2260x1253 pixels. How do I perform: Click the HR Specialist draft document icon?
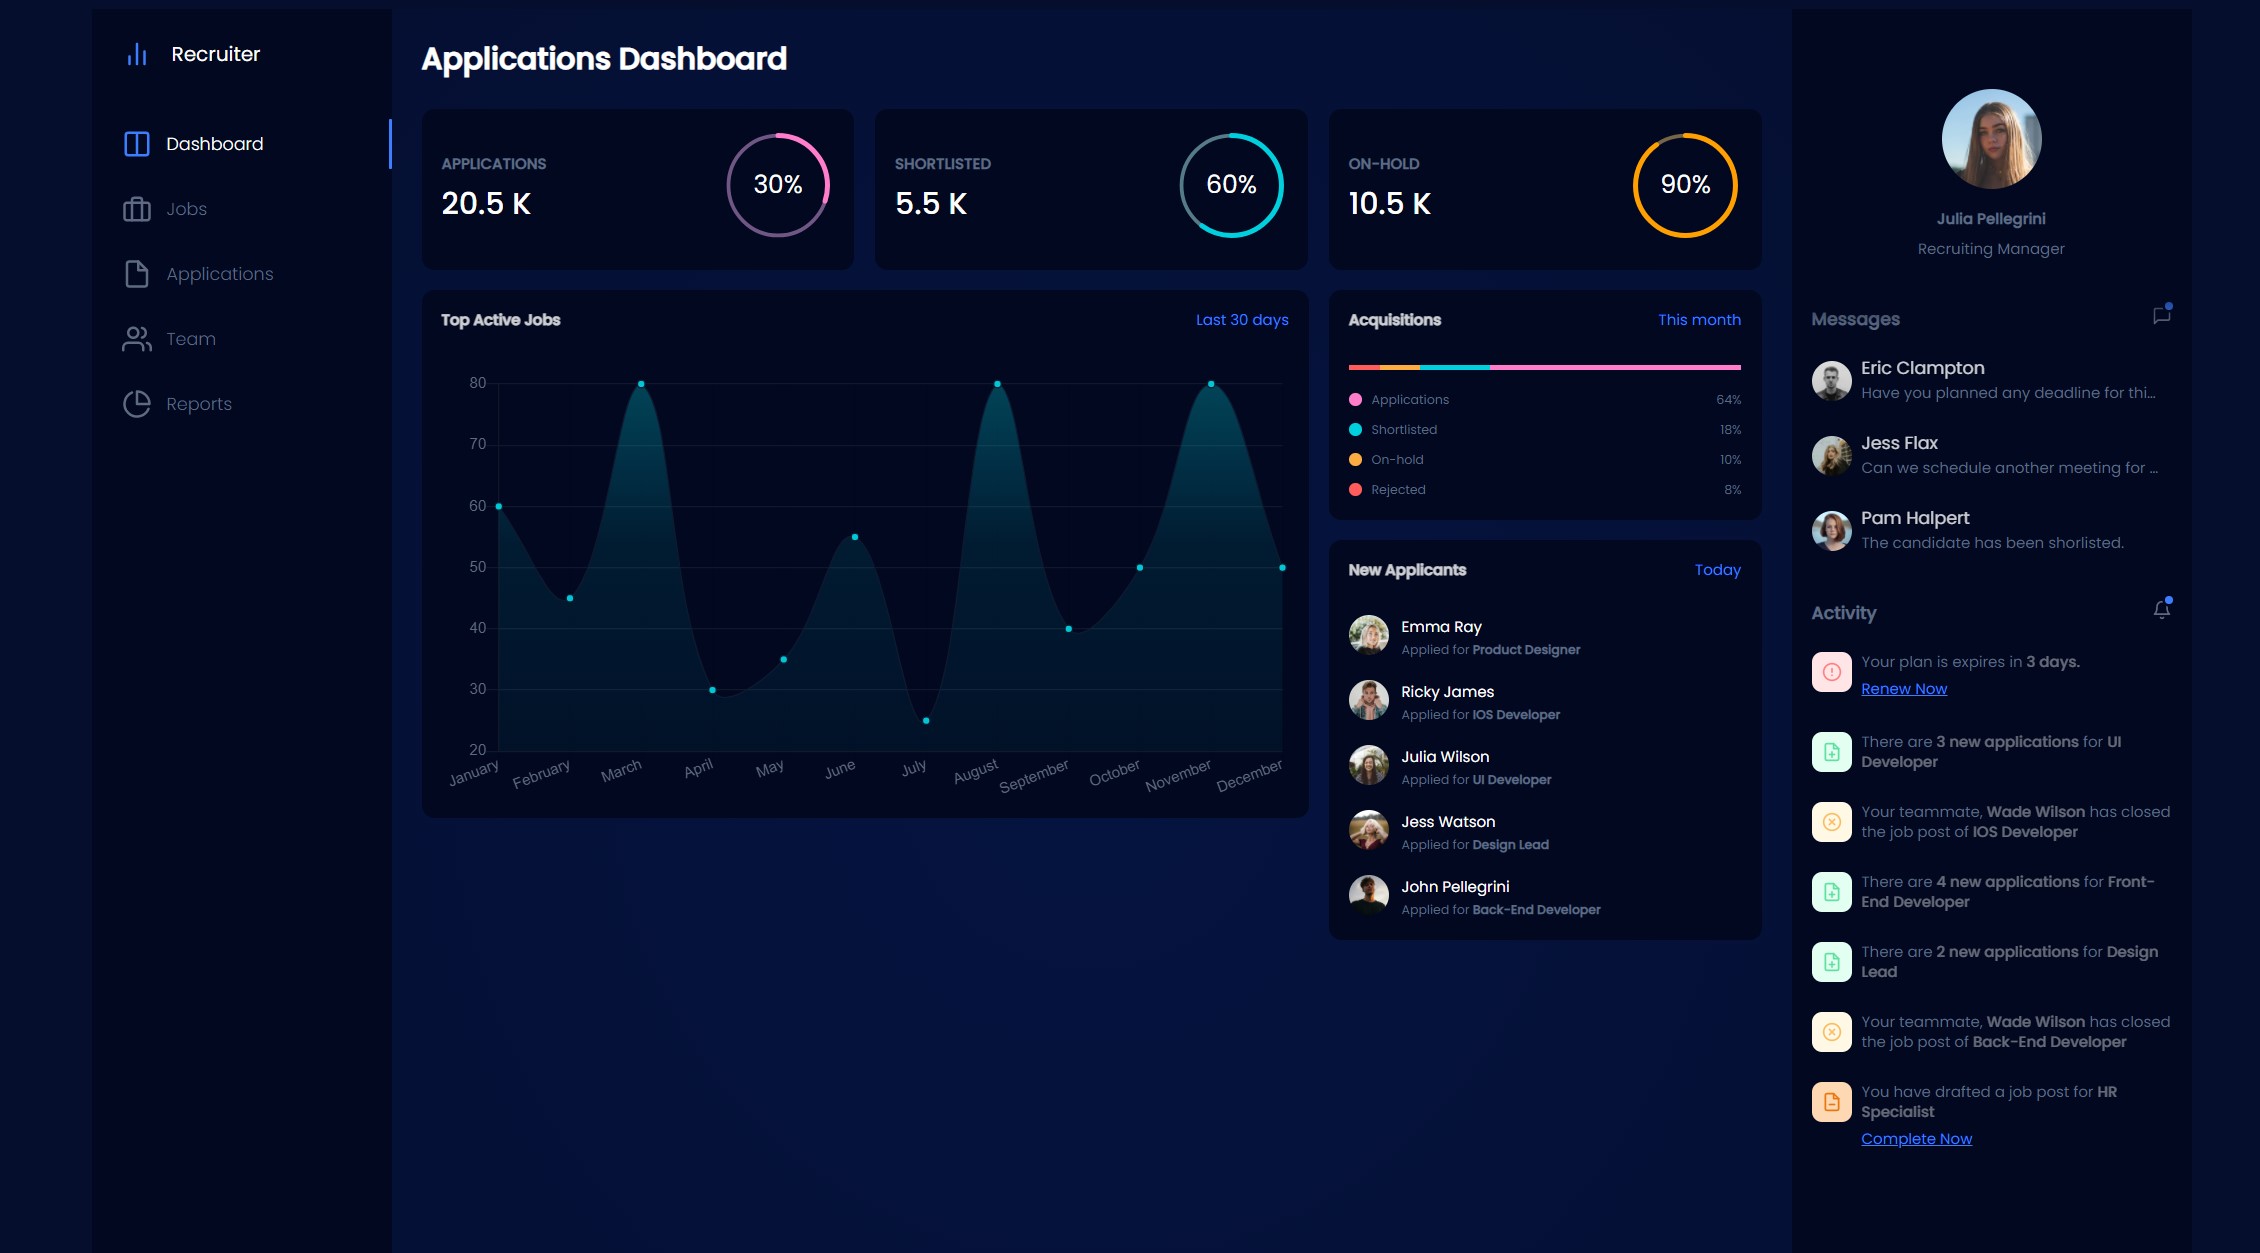tap(1831, 1102)
